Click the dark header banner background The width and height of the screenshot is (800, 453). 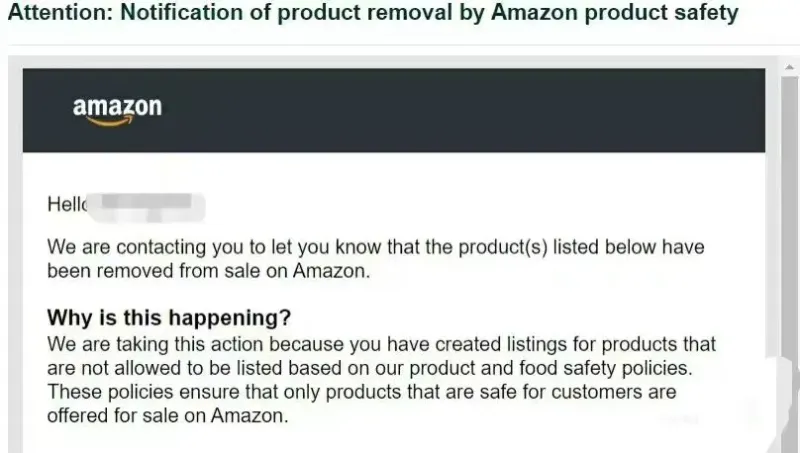[x=450, y=110]
